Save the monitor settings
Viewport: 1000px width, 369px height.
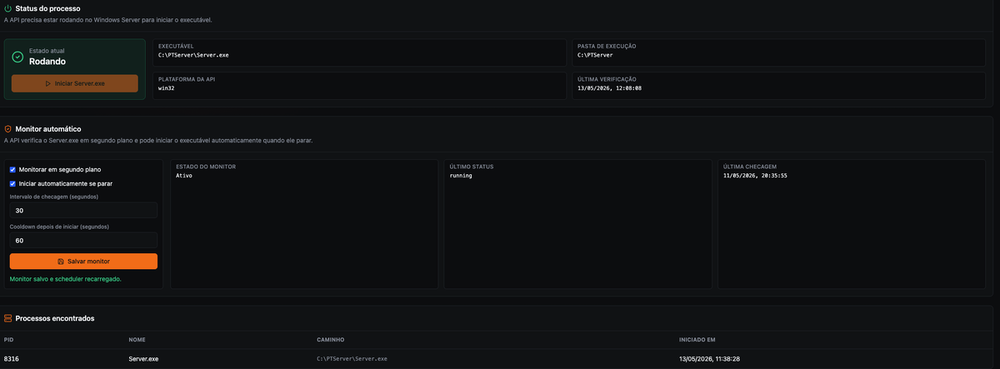(x=84, y=261)
